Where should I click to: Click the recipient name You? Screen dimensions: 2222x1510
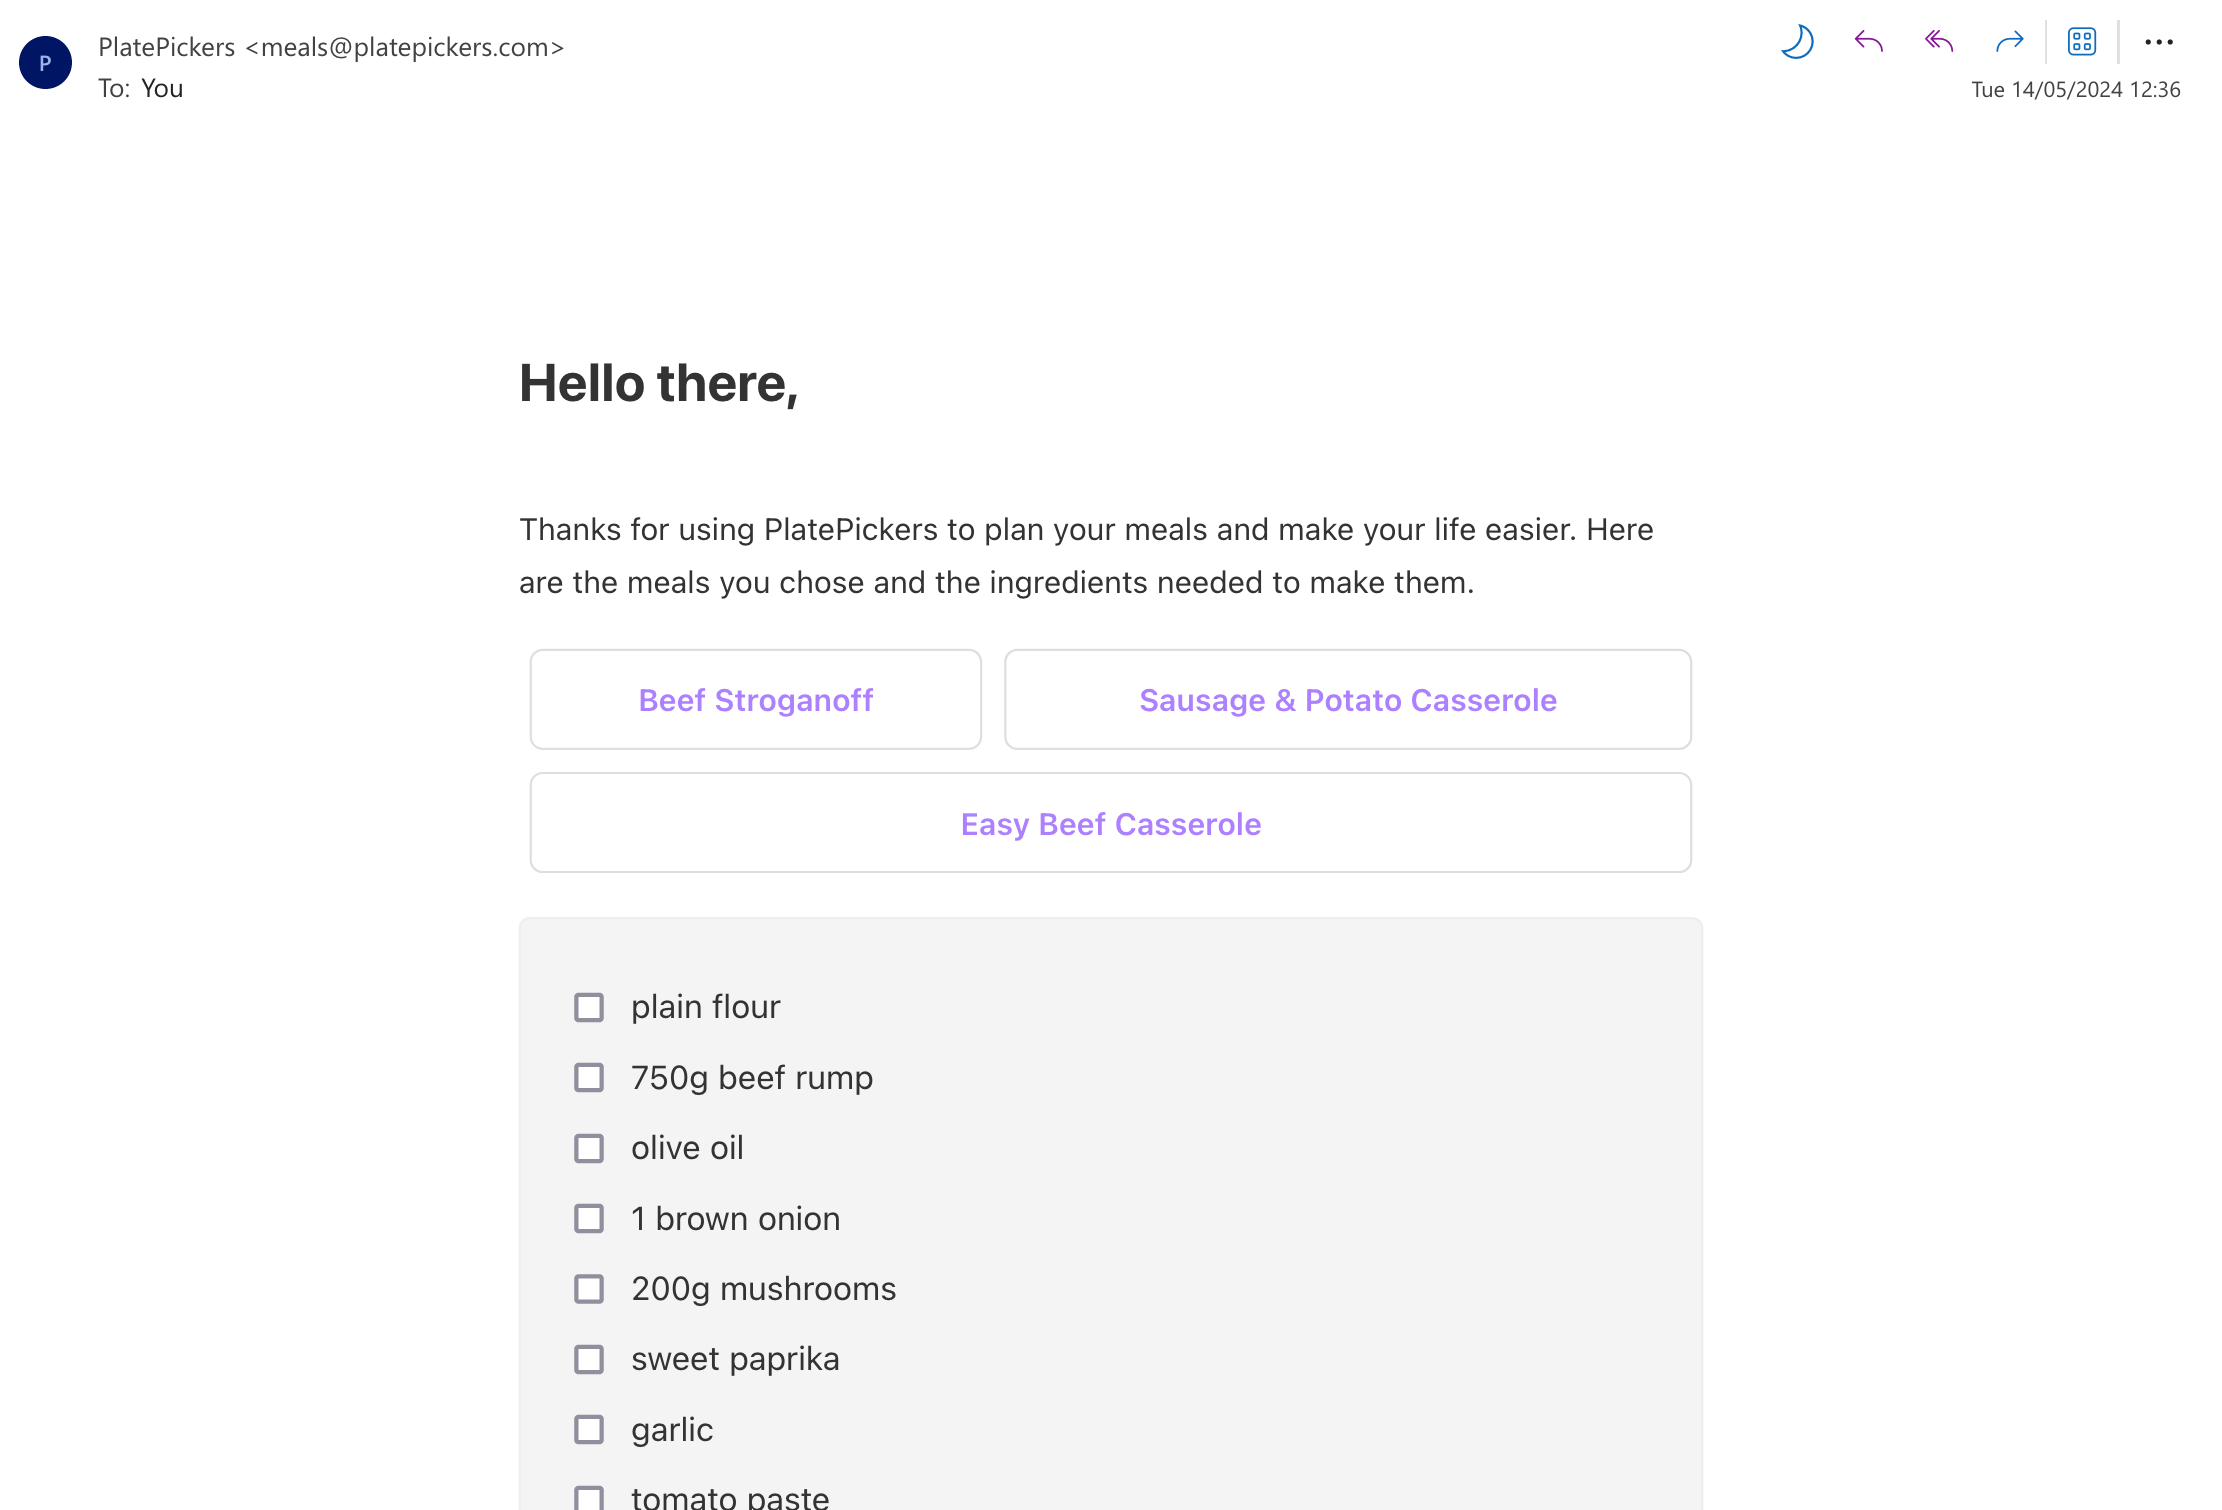(x=162, y=88)
